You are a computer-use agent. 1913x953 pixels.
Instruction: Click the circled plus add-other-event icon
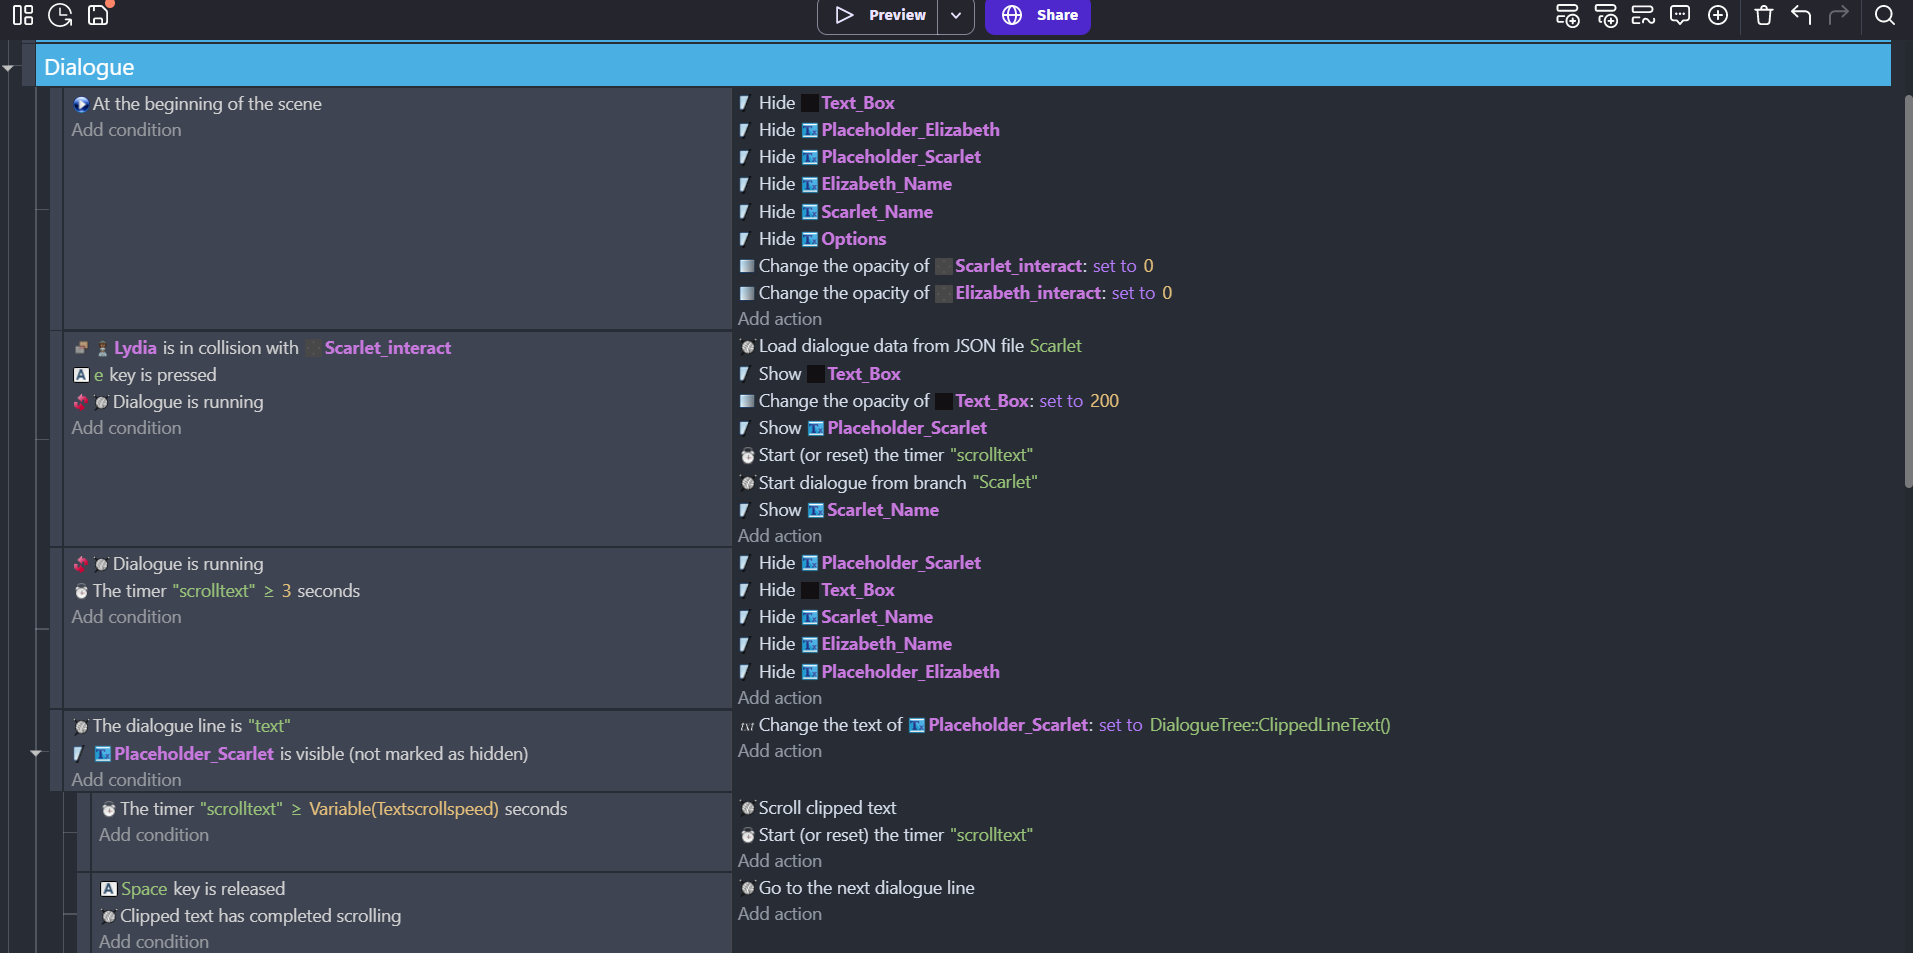click(x=1718, y=15)
